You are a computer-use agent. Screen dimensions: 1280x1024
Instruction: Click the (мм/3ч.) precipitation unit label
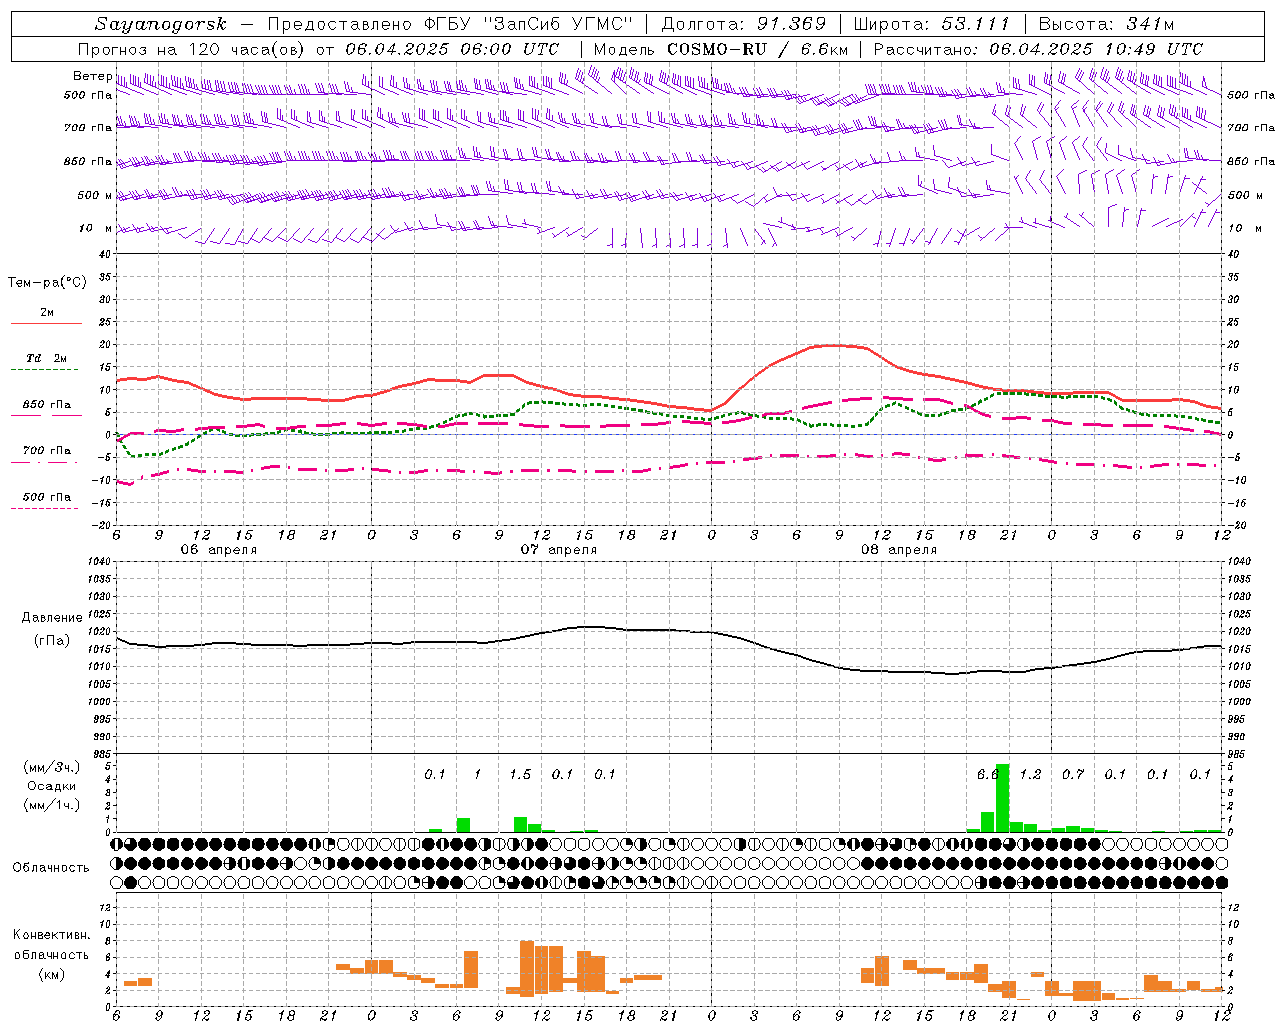(x=52, y=767)
